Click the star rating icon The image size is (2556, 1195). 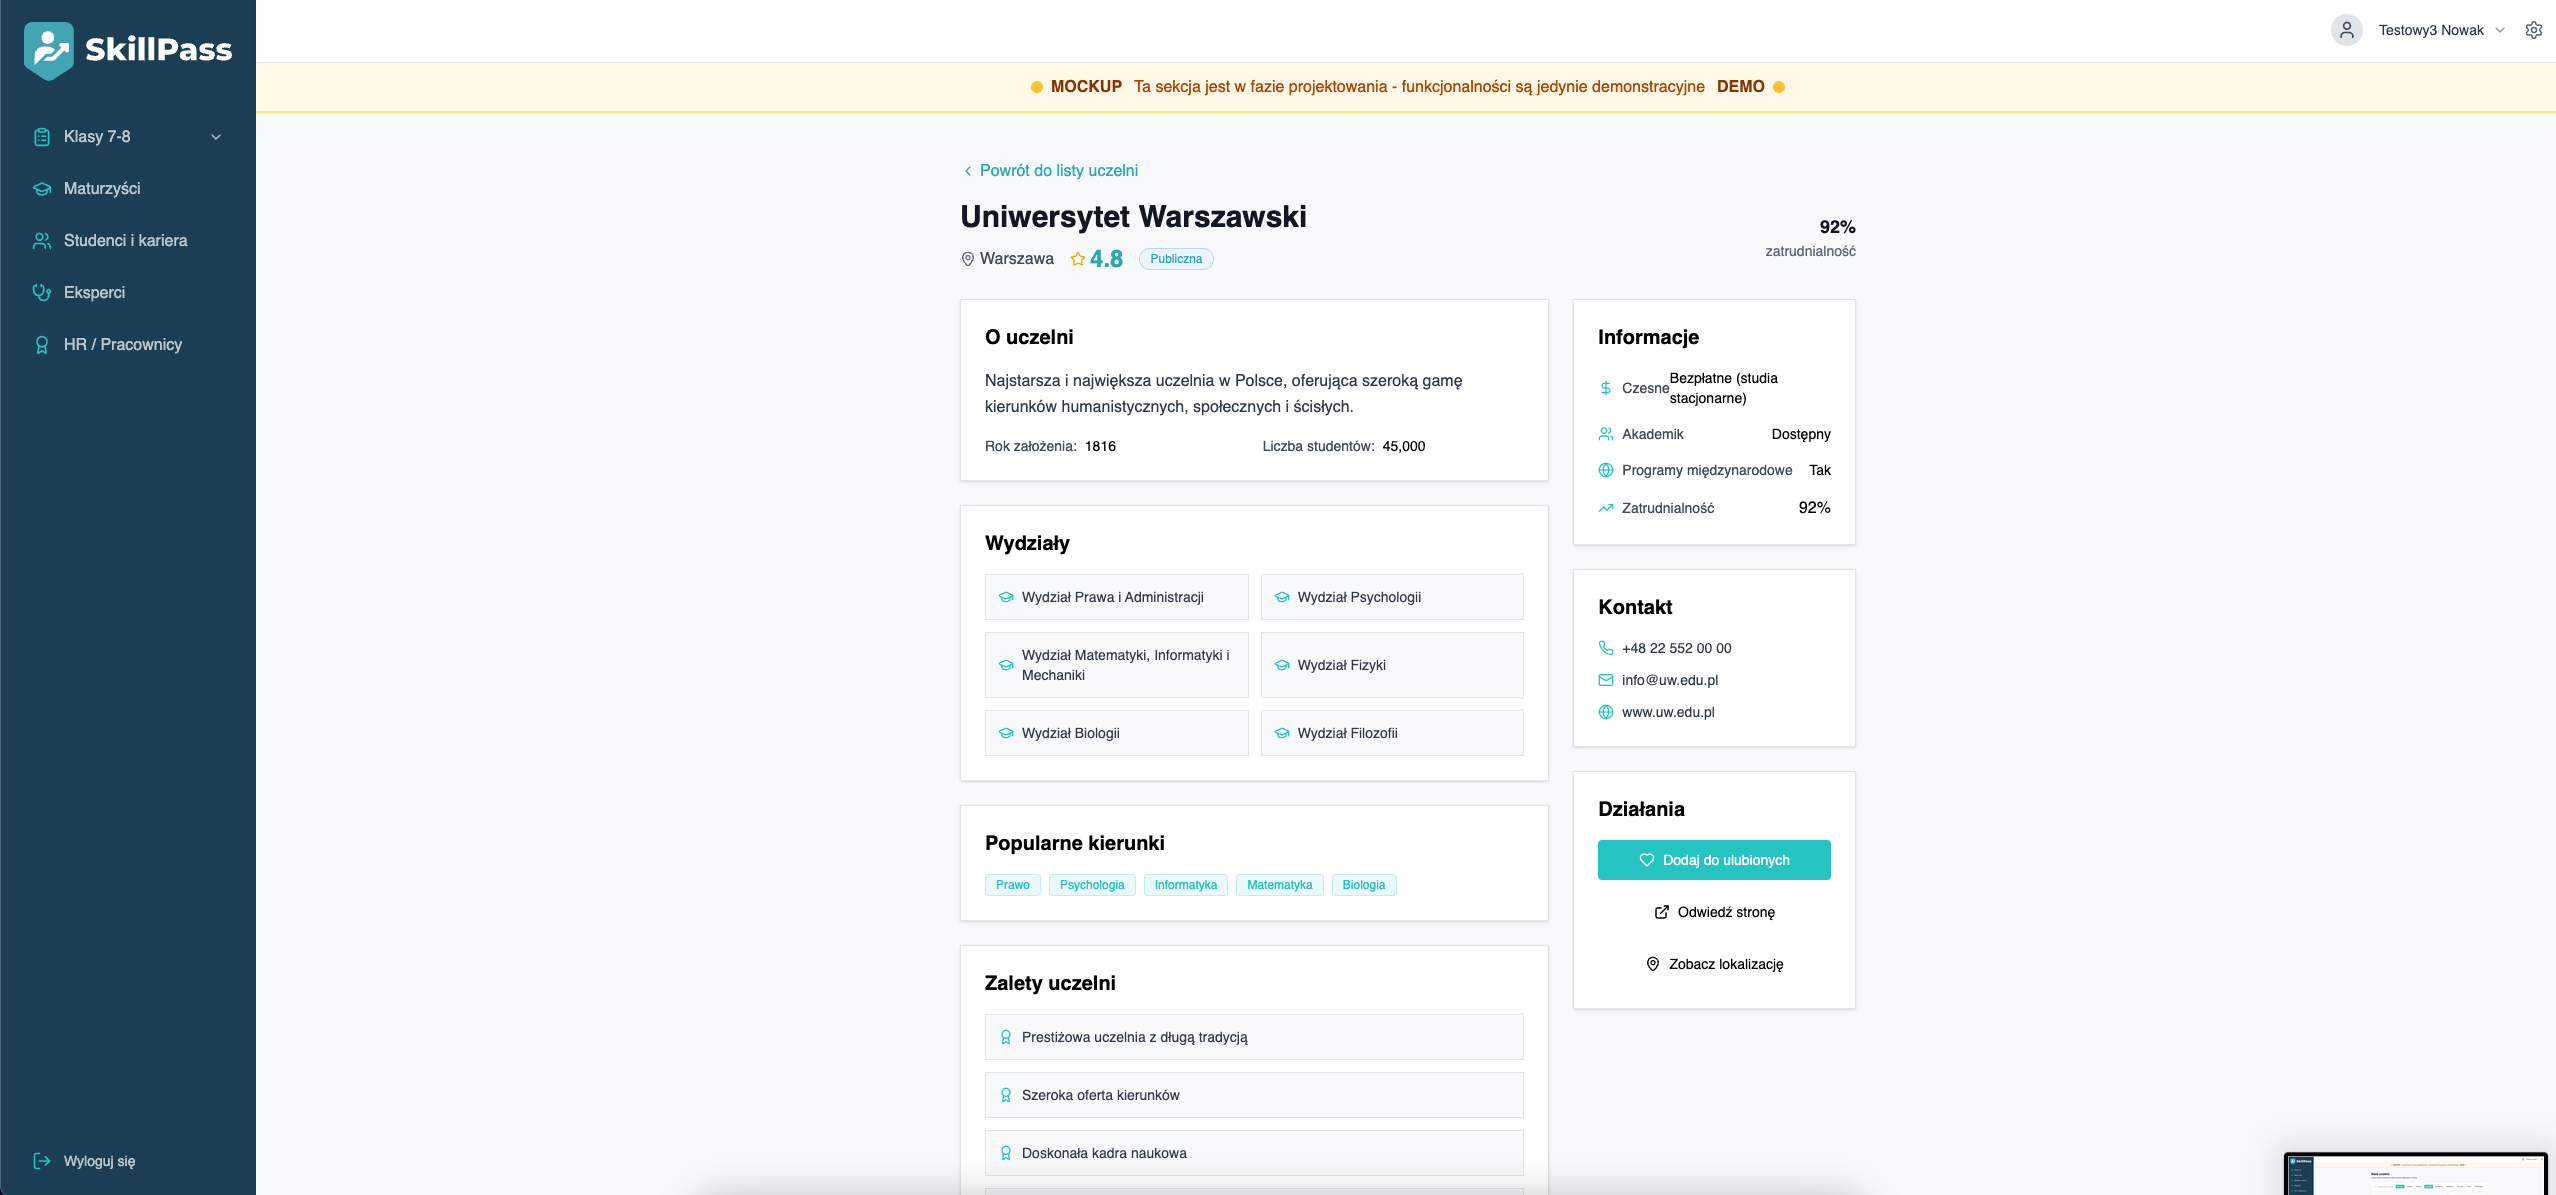[x=1078, y=259]
